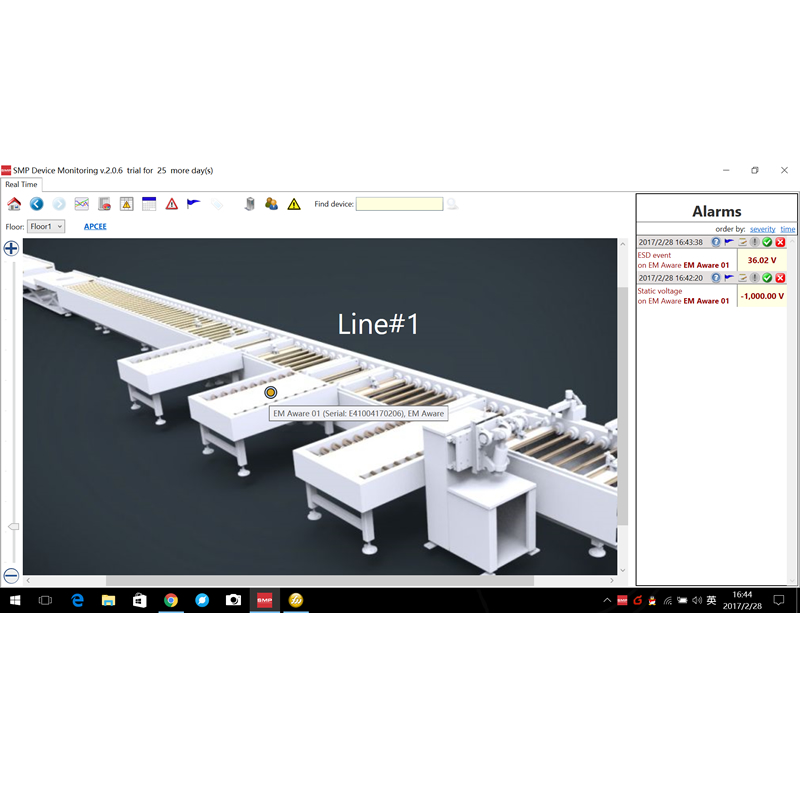Launch Microsoft Edge from taskbar

pos(77,601)
